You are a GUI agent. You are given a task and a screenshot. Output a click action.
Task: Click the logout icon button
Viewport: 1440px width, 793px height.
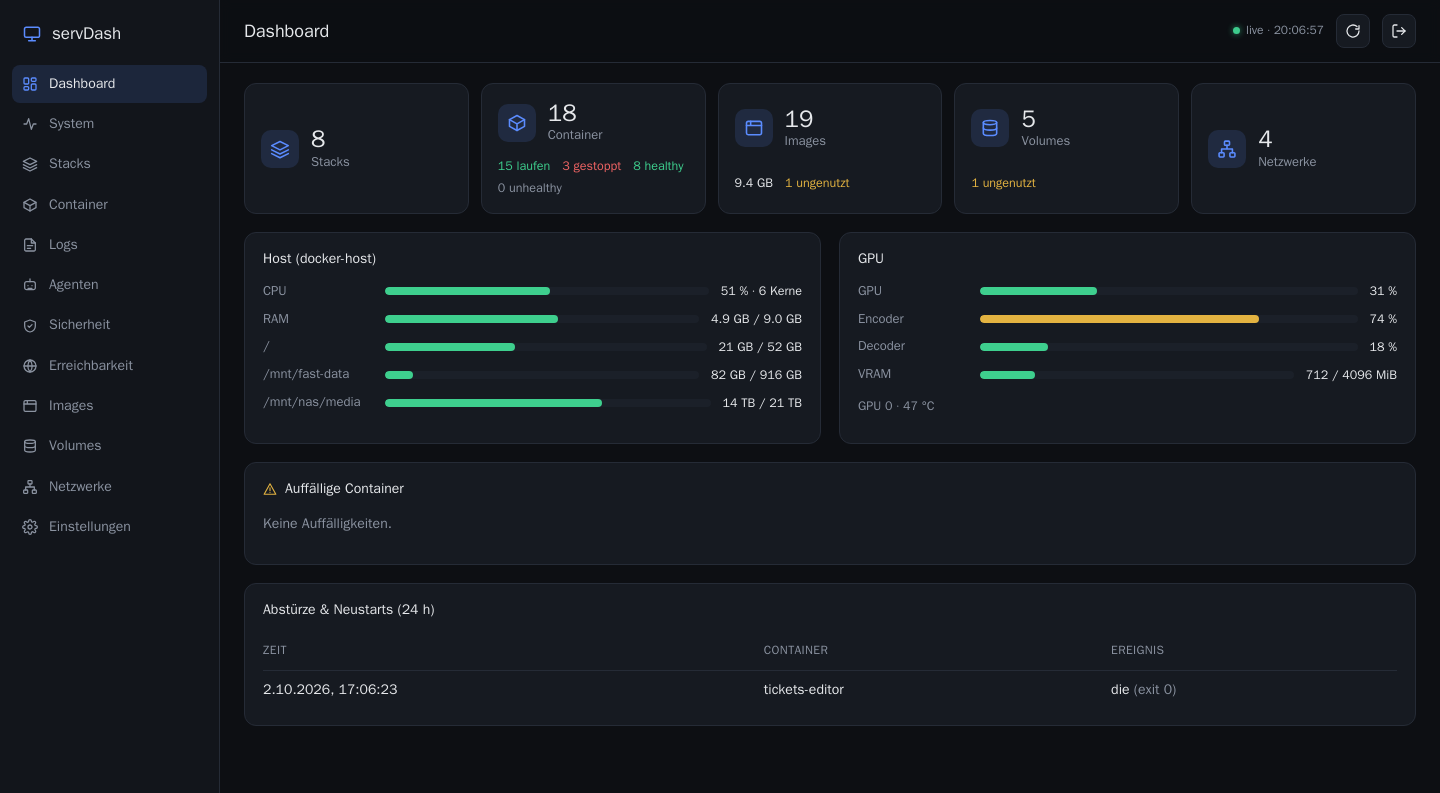coord(1399,31)
